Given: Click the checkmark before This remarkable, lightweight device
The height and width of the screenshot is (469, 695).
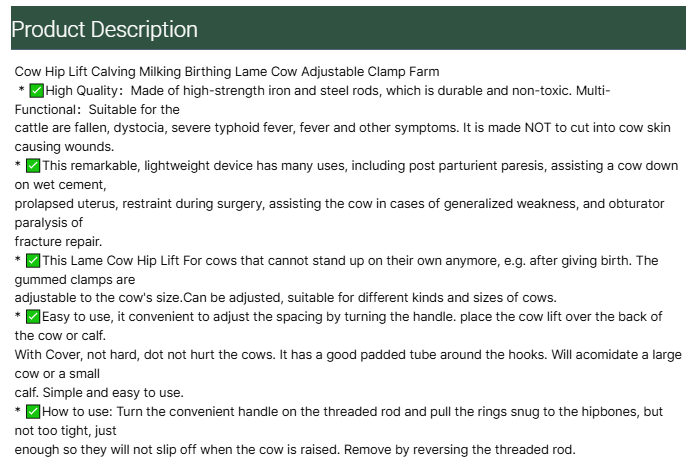Looking at the screenshot, I should point(33,166).
